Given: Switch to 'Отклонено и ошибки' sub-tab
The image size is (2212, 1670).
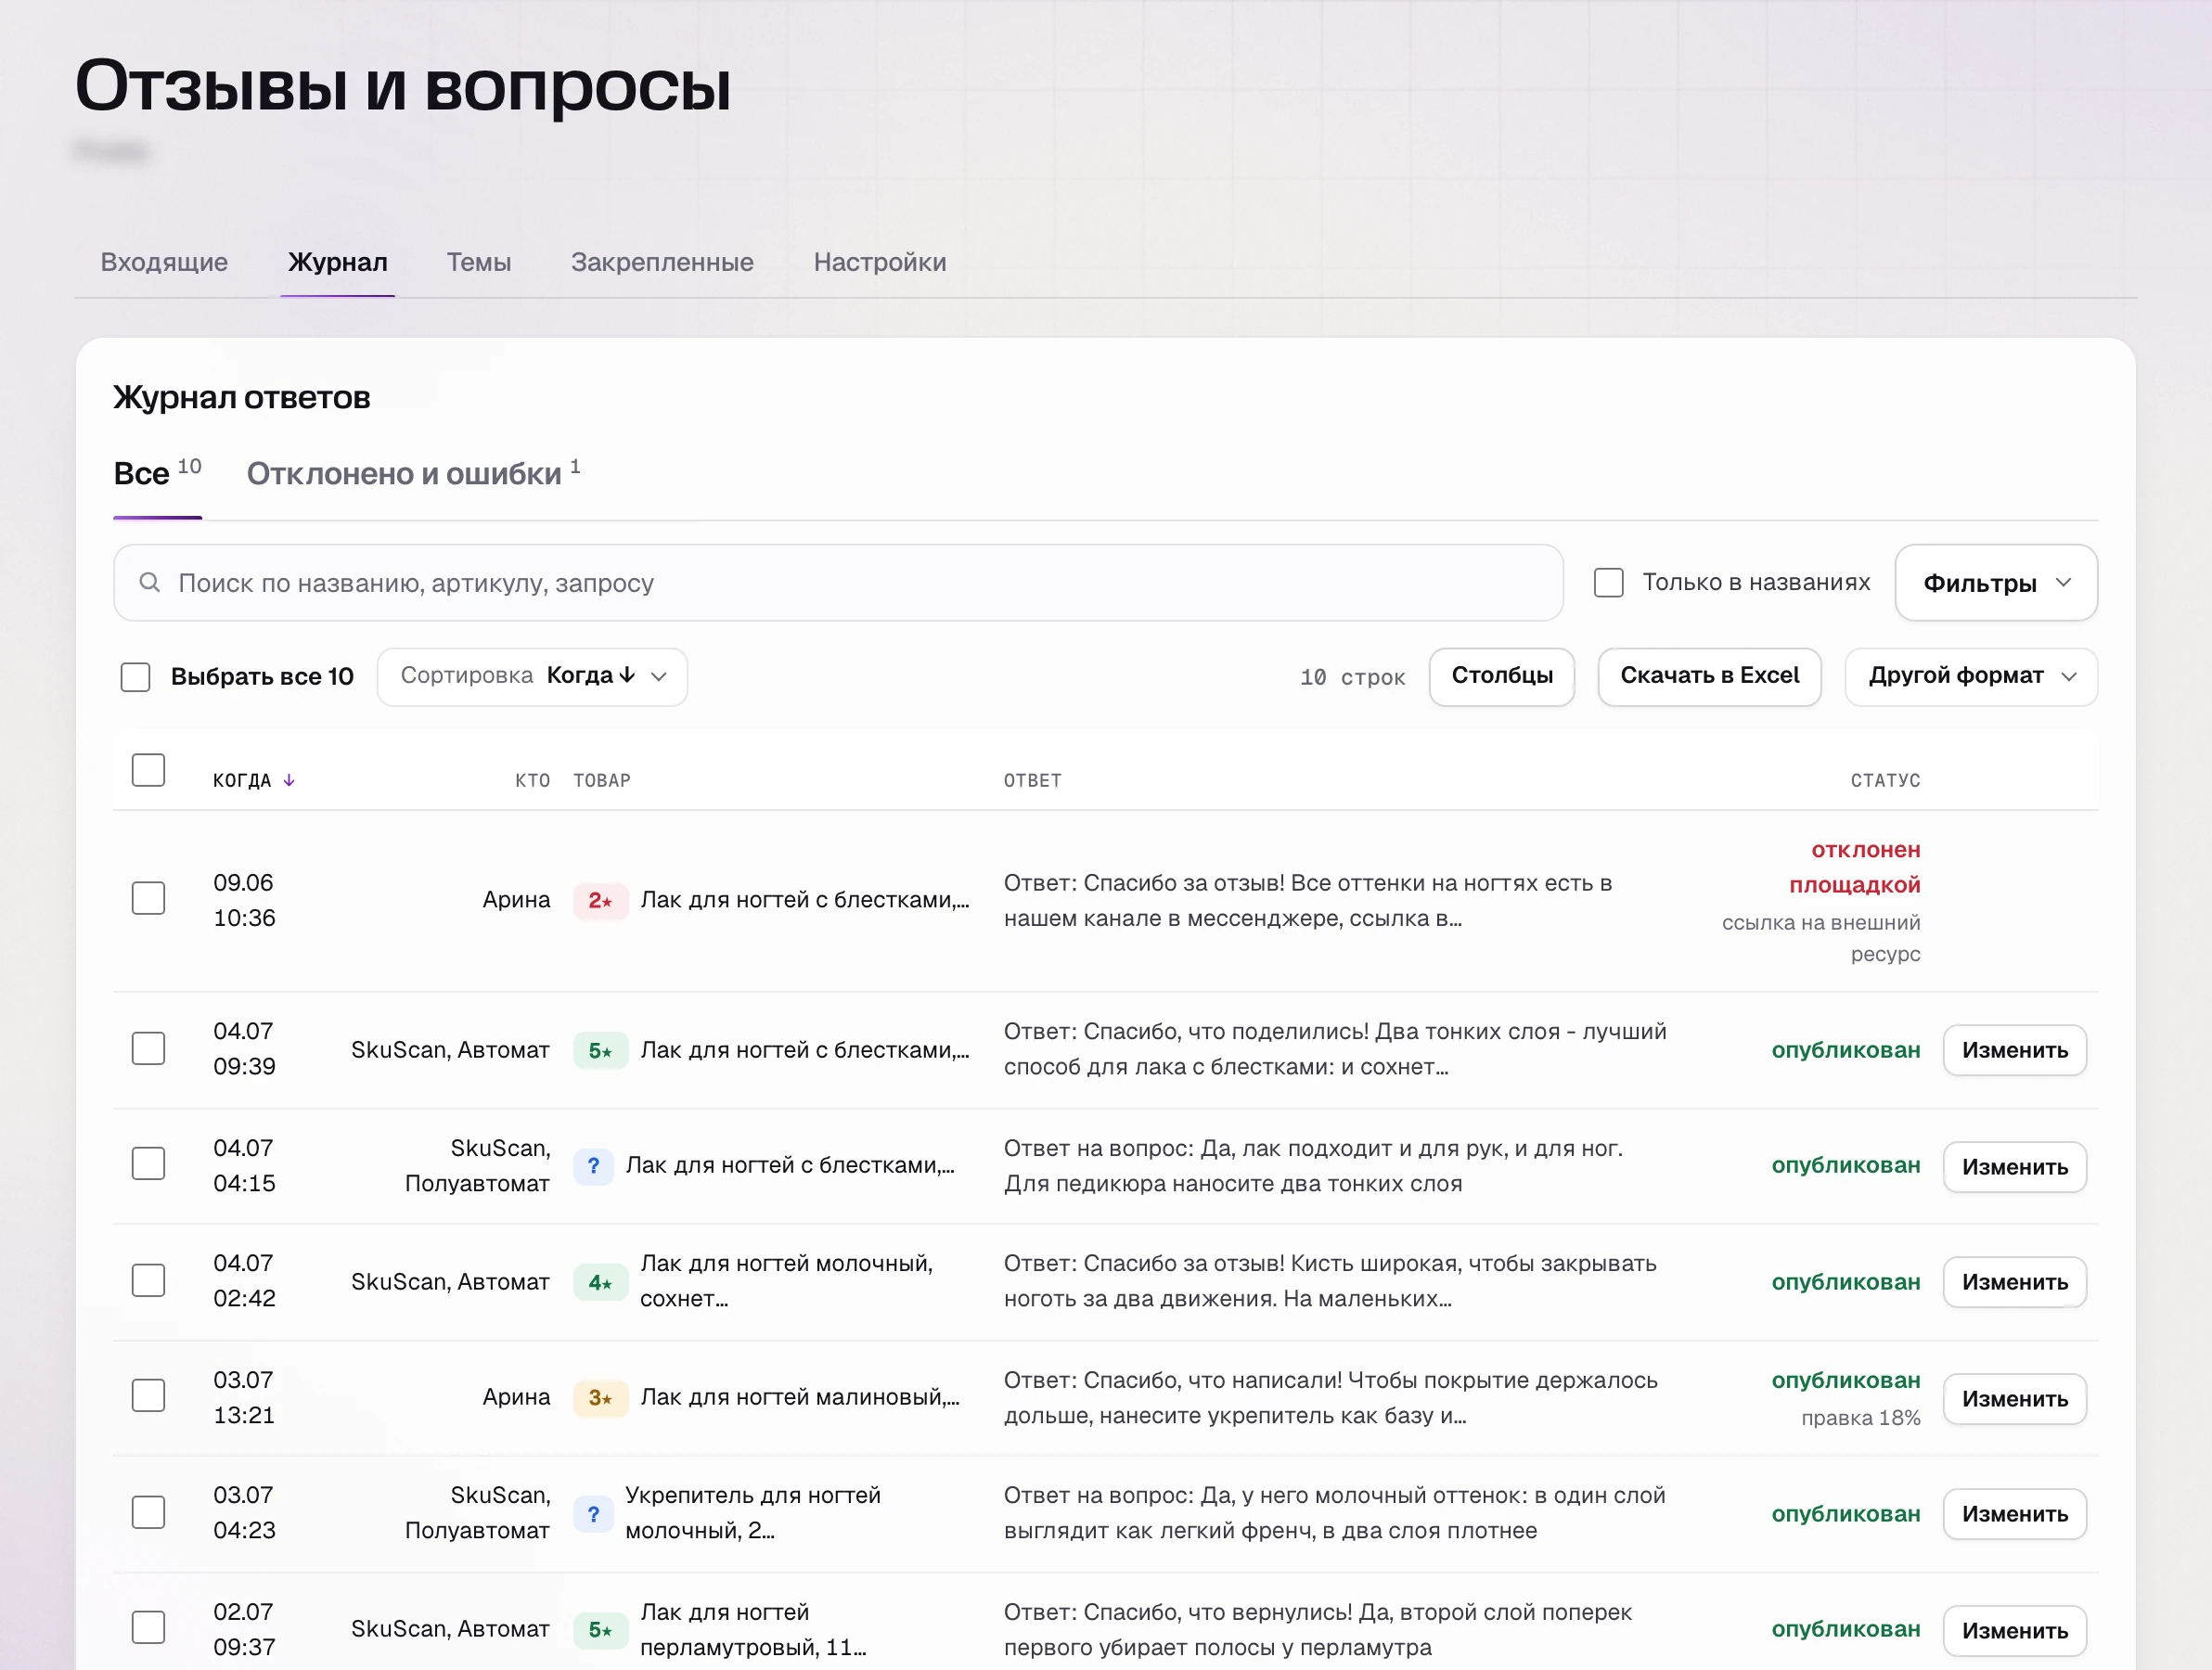Looking at the screenshot, I should (413, 473).
